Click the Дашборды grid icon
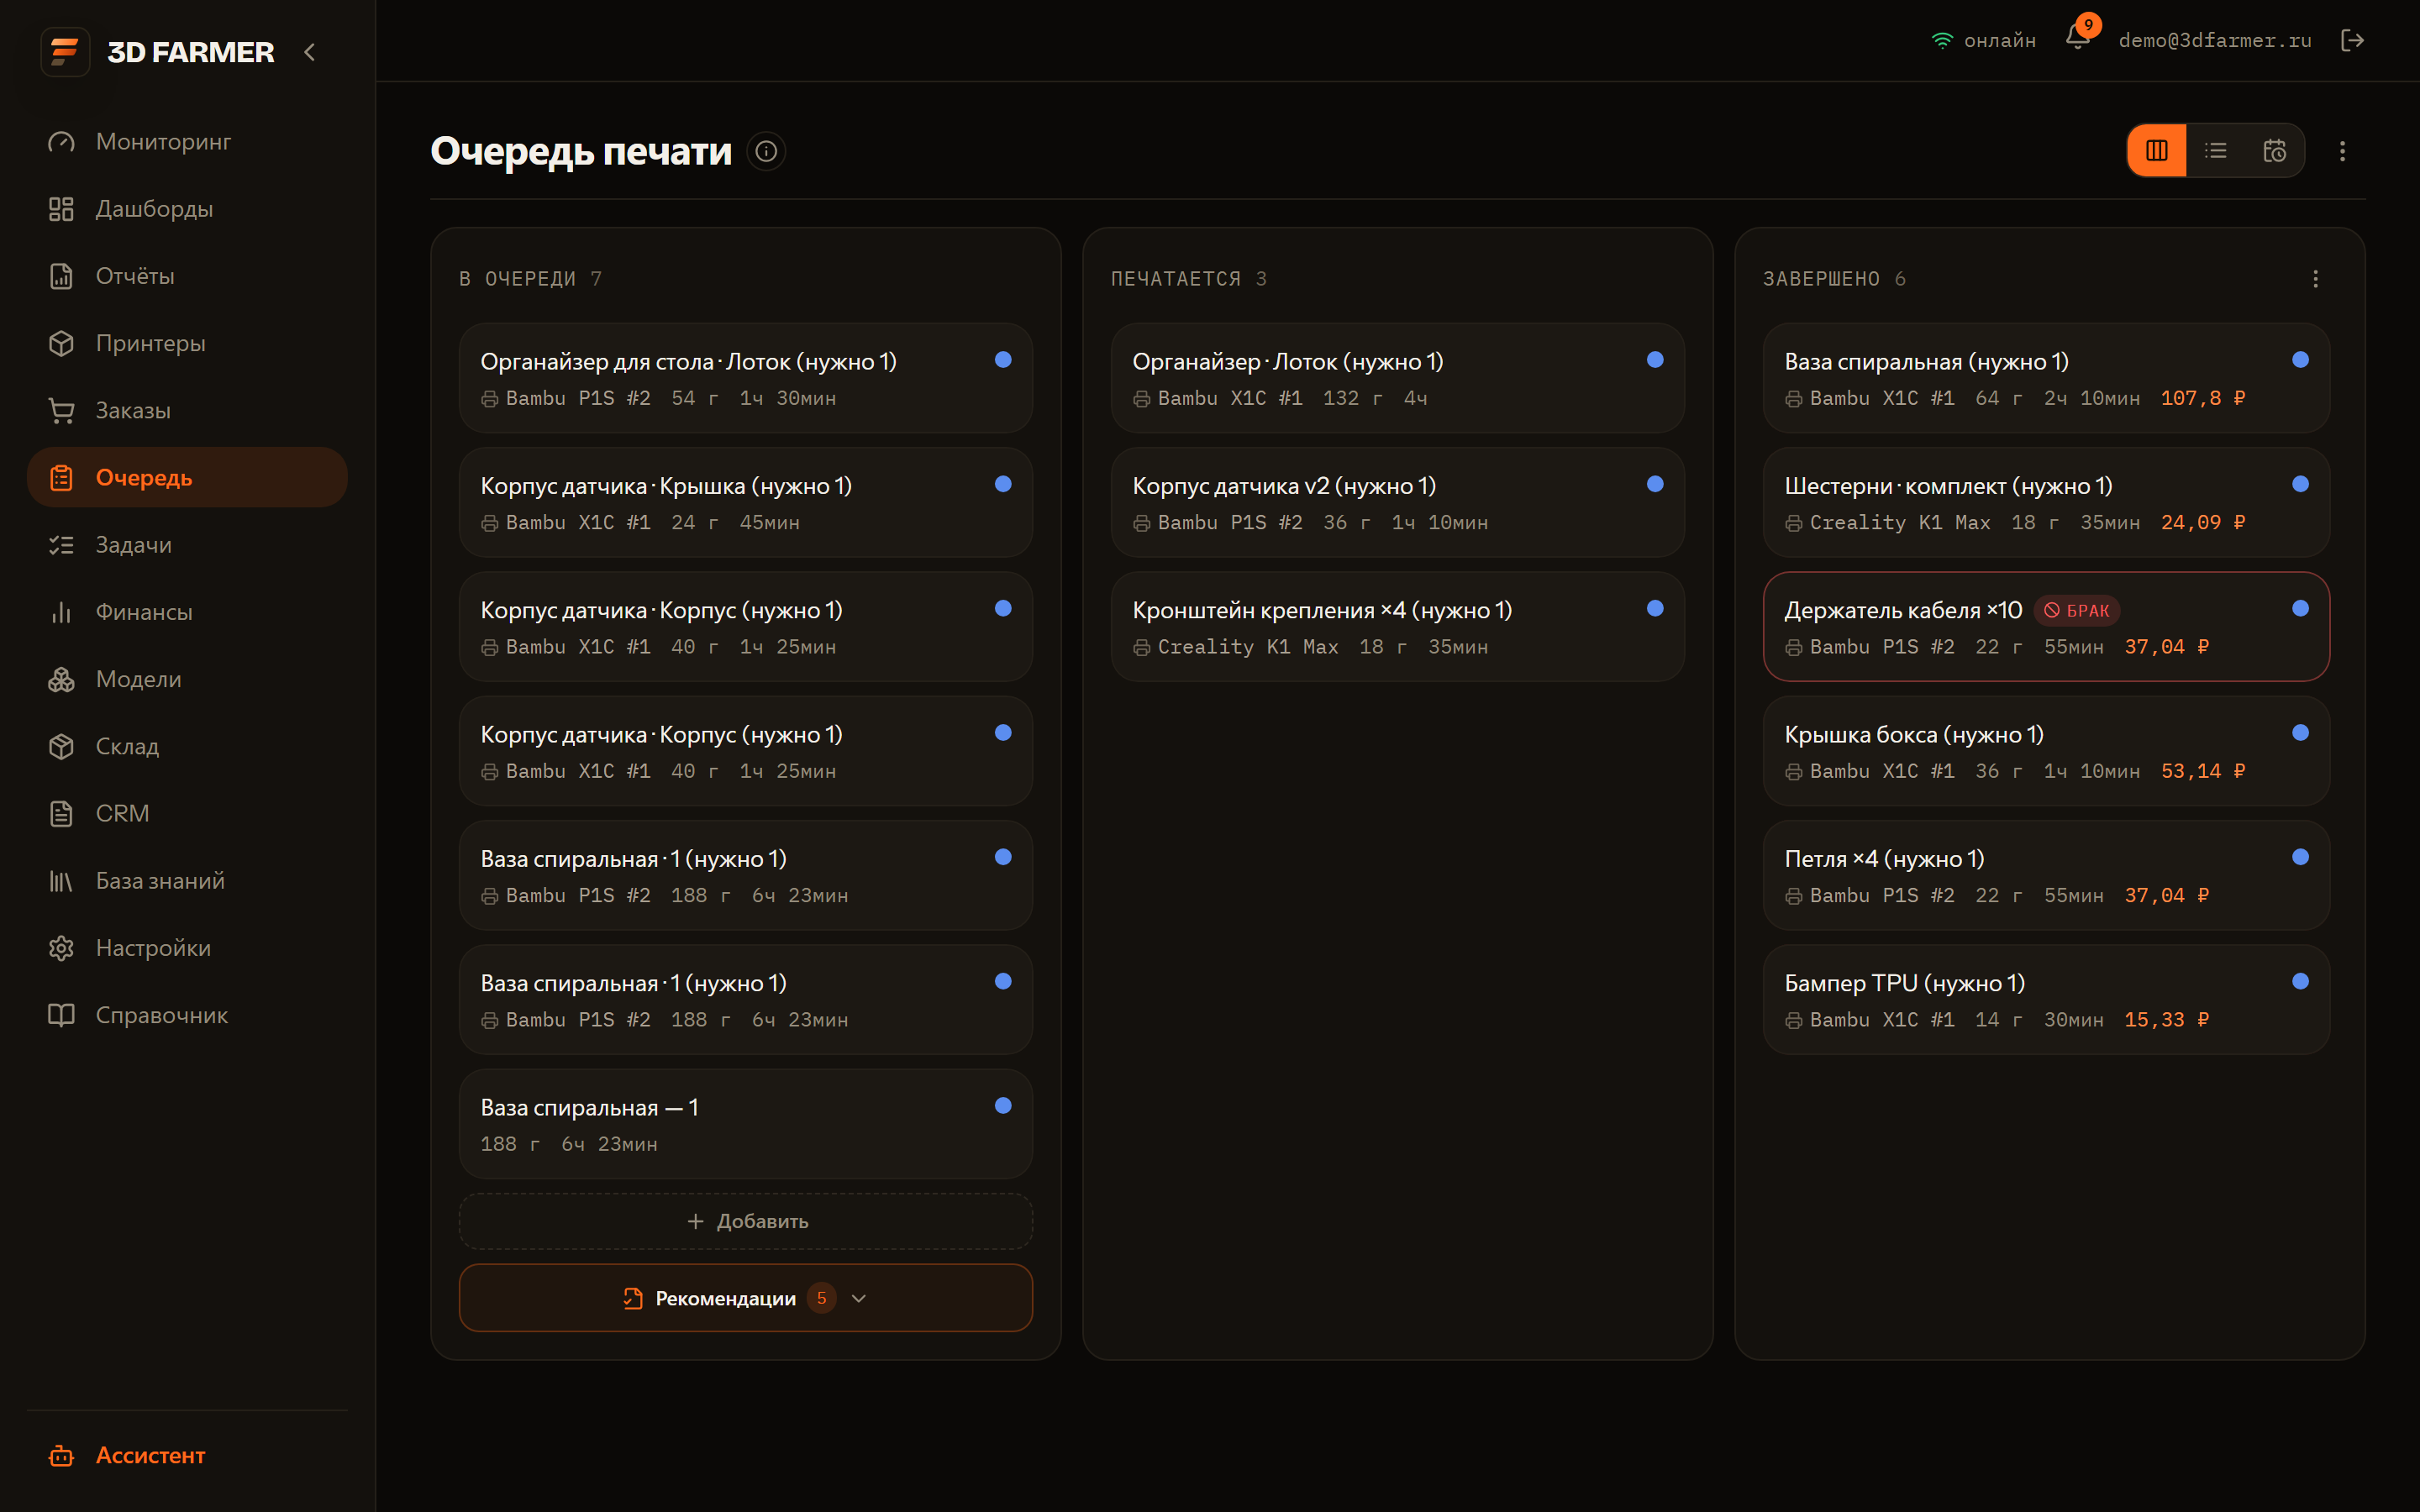This screenshot has height=1512, width=2420. (61, 209)
